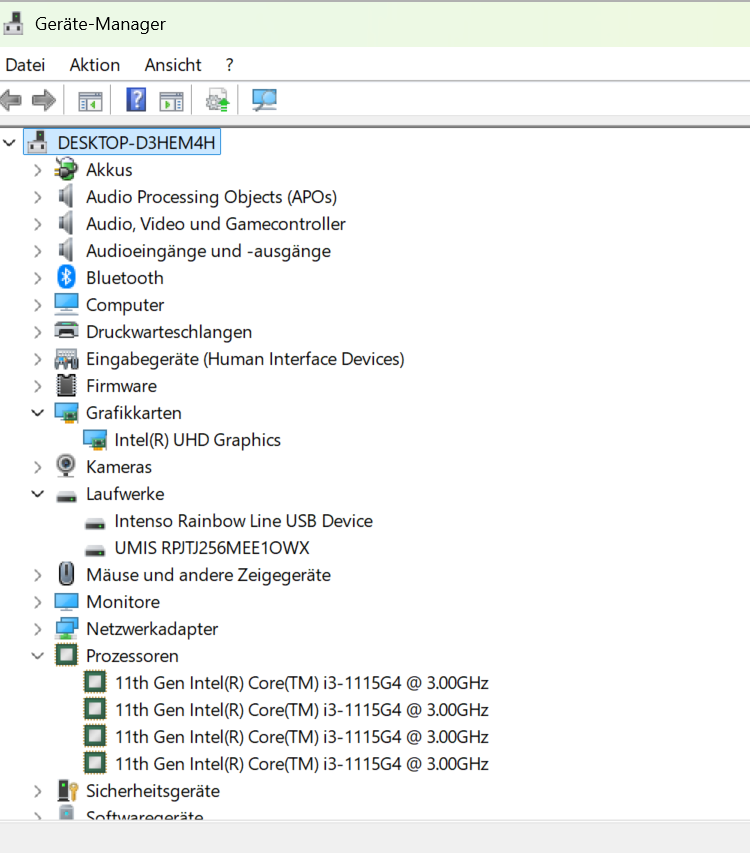Select the Sicherheitsgeräte category label

(x=153, y=791)
